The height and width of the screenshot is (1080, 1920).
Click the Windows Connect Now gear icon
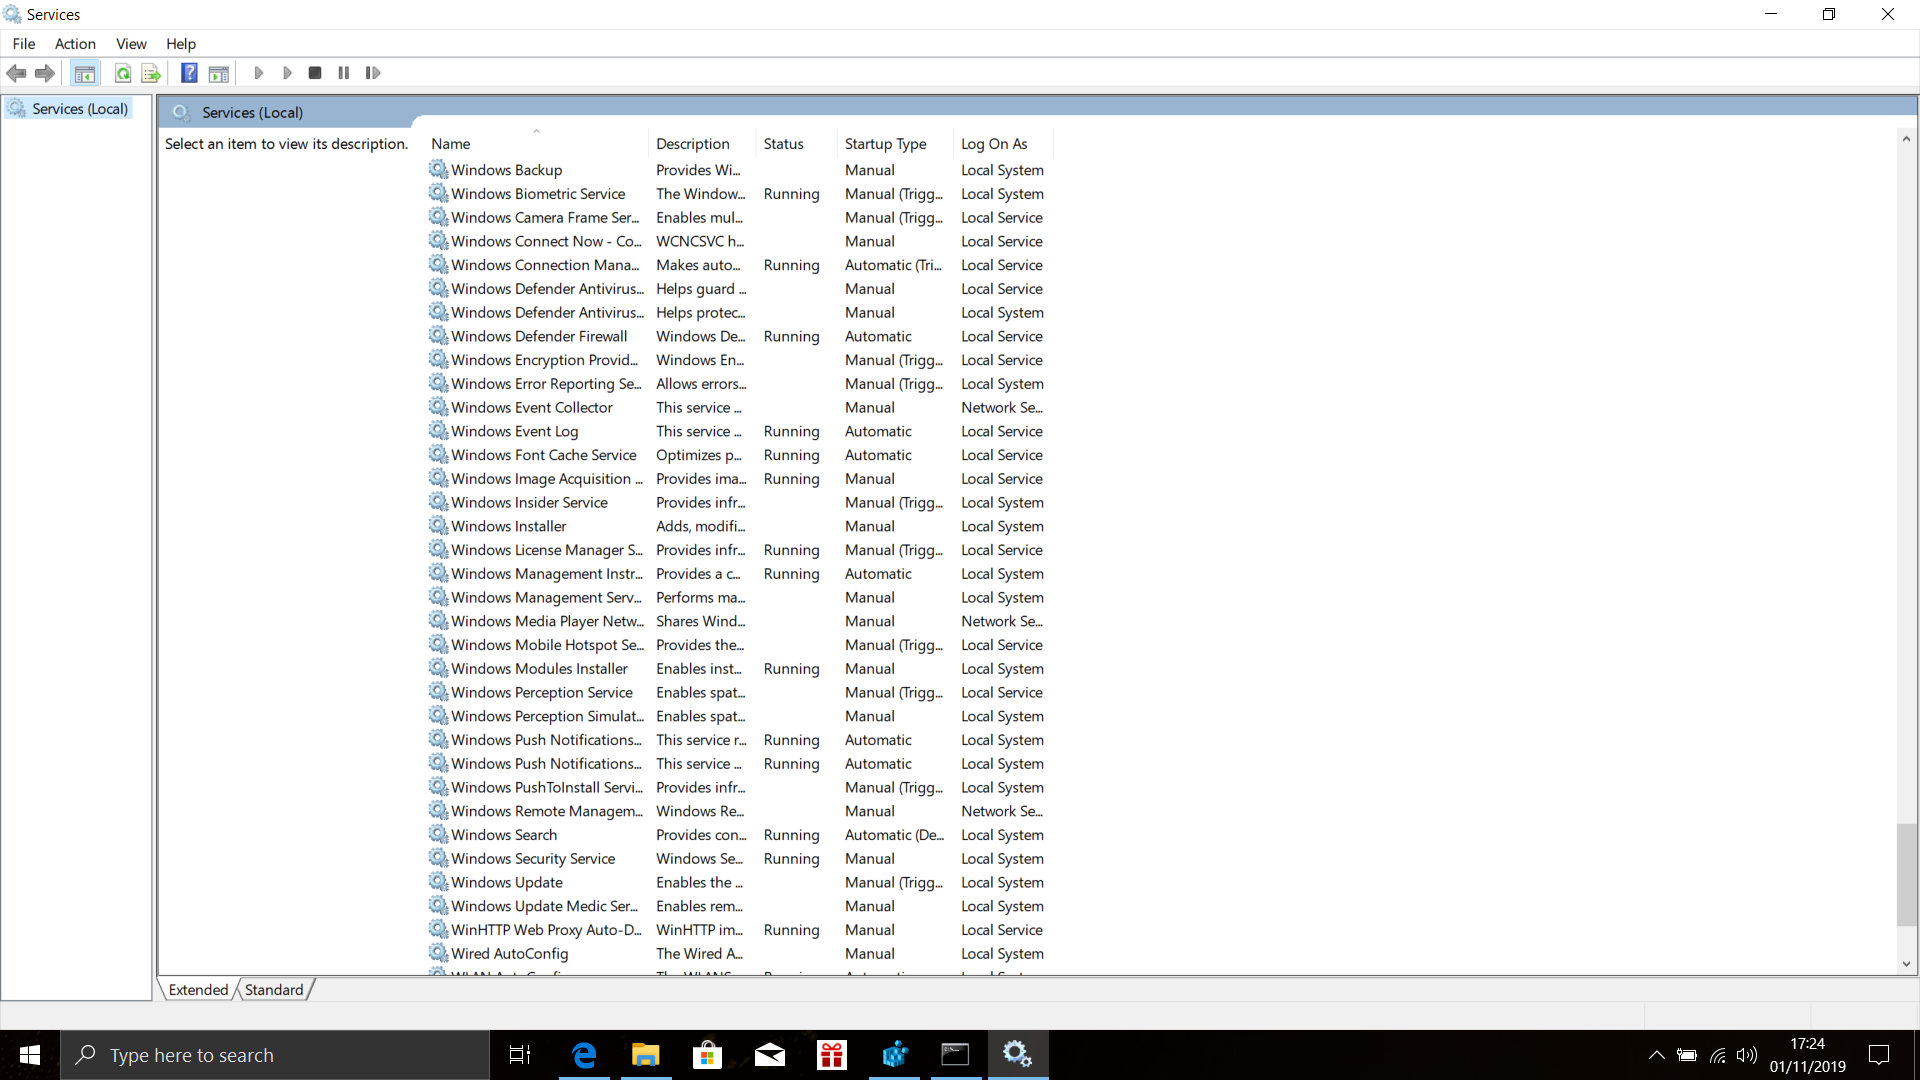click(x=438, y=241)
